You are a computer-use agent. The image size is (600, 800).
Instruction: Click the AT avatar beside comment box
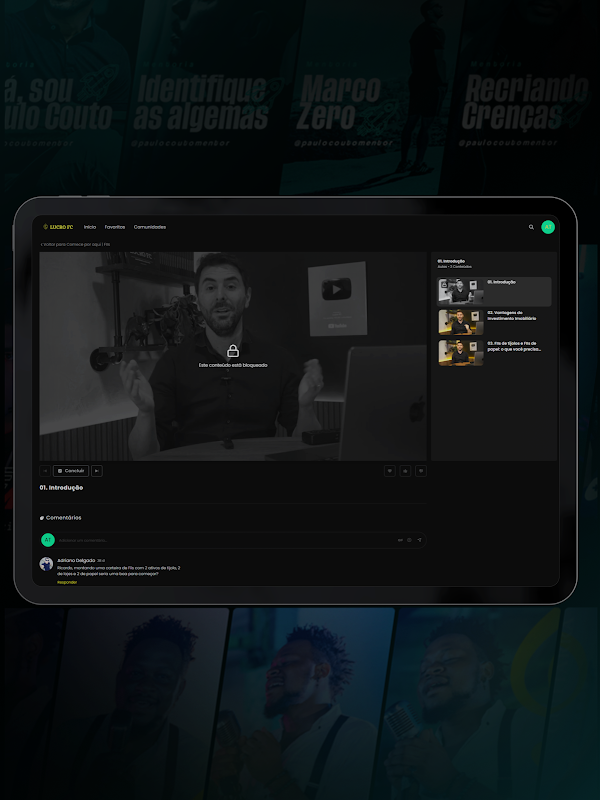point(48,540)
